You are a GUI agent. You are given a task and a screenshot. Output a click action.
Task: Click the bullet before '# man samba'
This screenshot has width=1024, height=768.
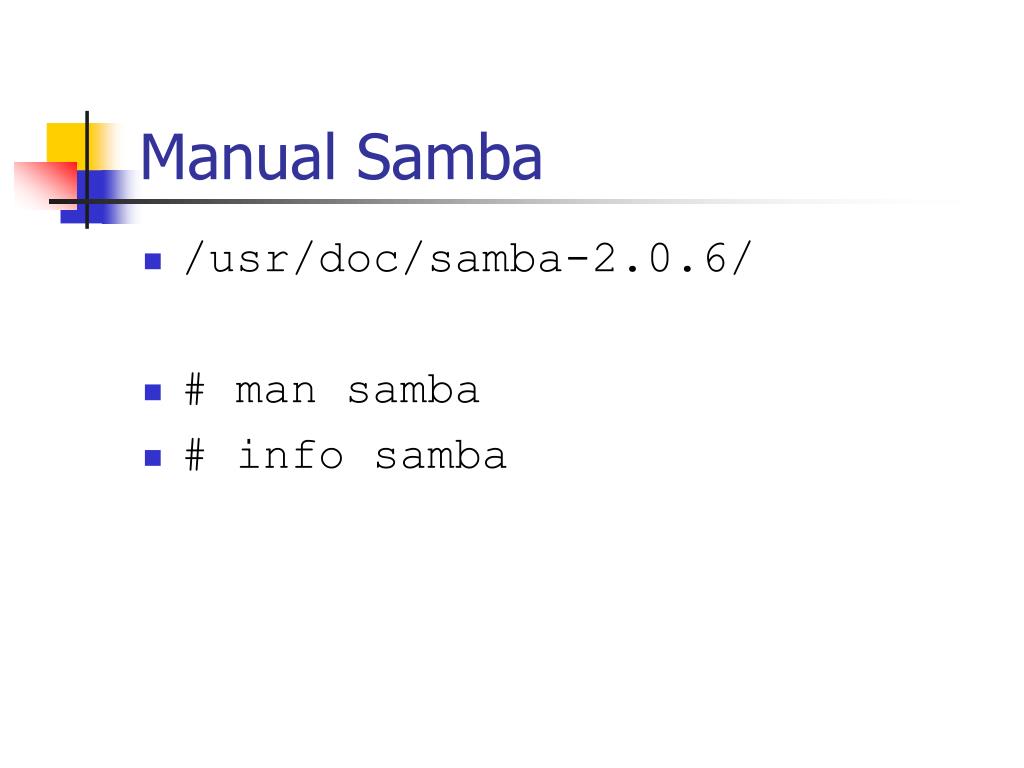point(153,392)
